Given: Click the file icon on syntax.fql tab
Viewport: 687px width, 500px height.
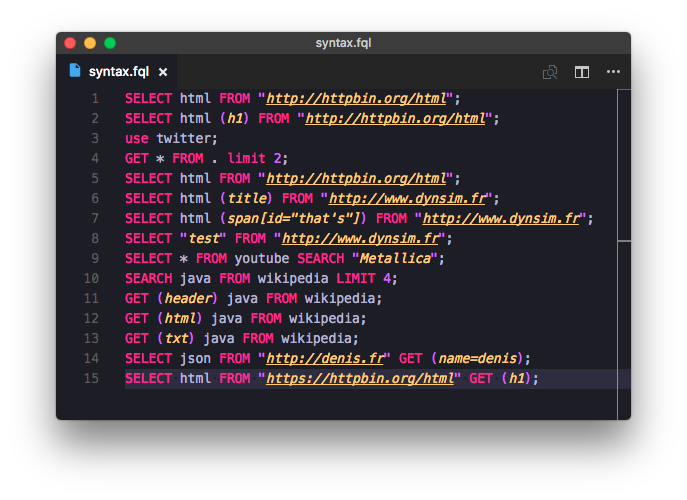Looking at the screenshot, I should pyautogui.click(x=75, y=70).
